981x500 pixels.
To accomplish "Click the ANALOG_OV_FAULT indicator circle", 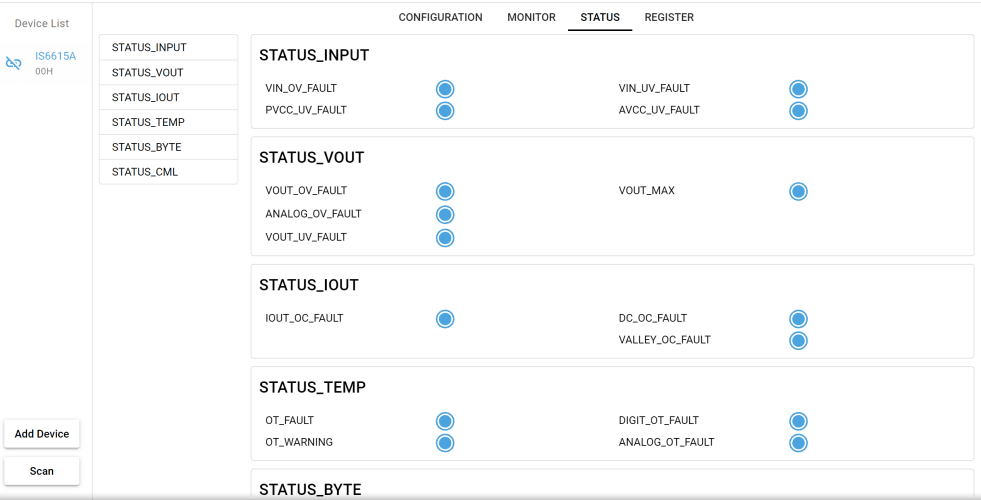I will (445, 215).
